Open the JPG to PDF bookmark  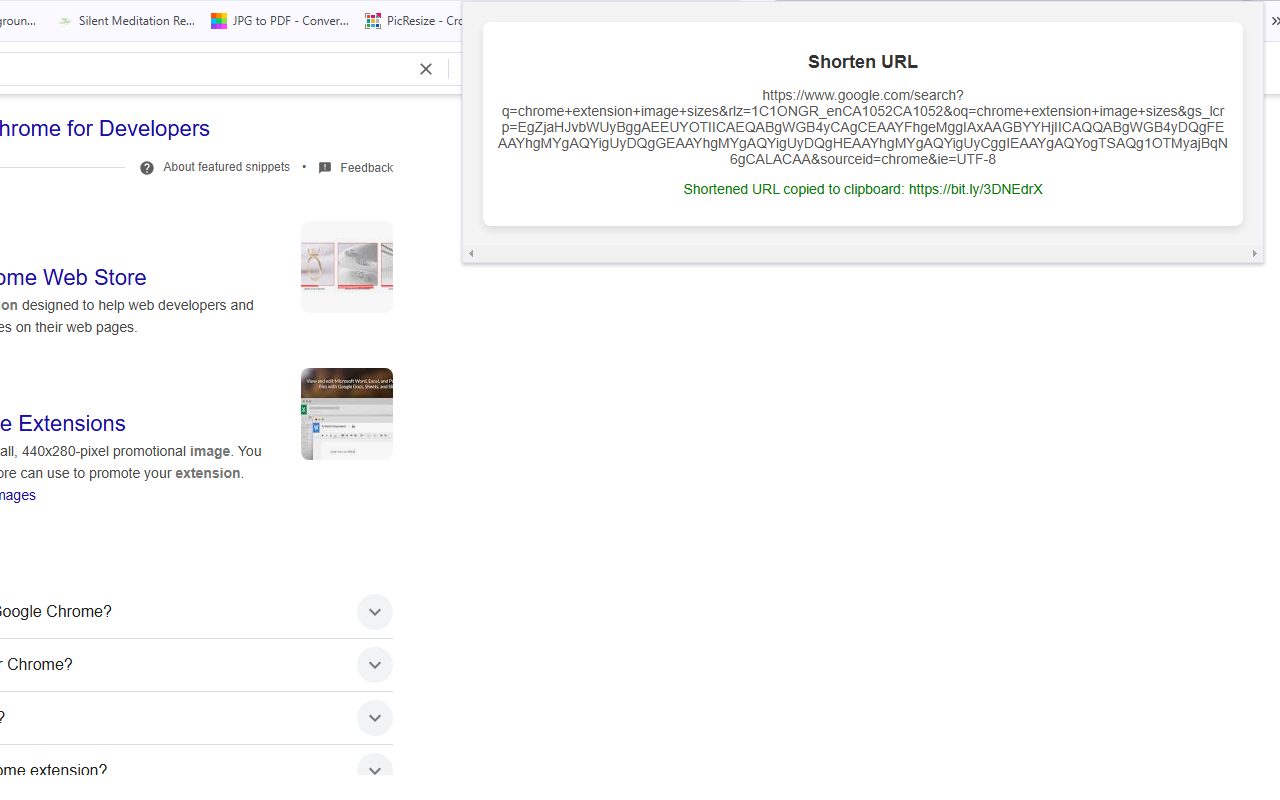click(x=280, y=21)
